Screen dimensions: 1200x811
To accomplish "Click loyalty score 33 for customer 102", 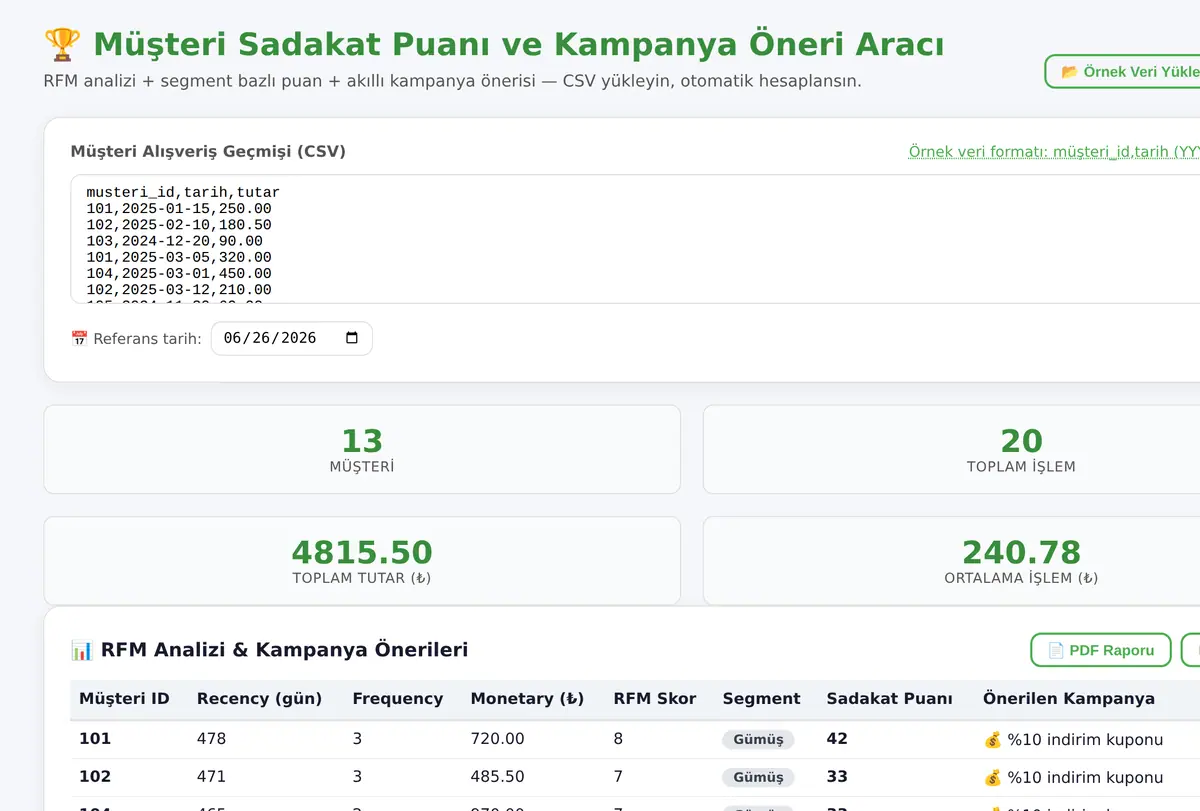I will [837, 777].
